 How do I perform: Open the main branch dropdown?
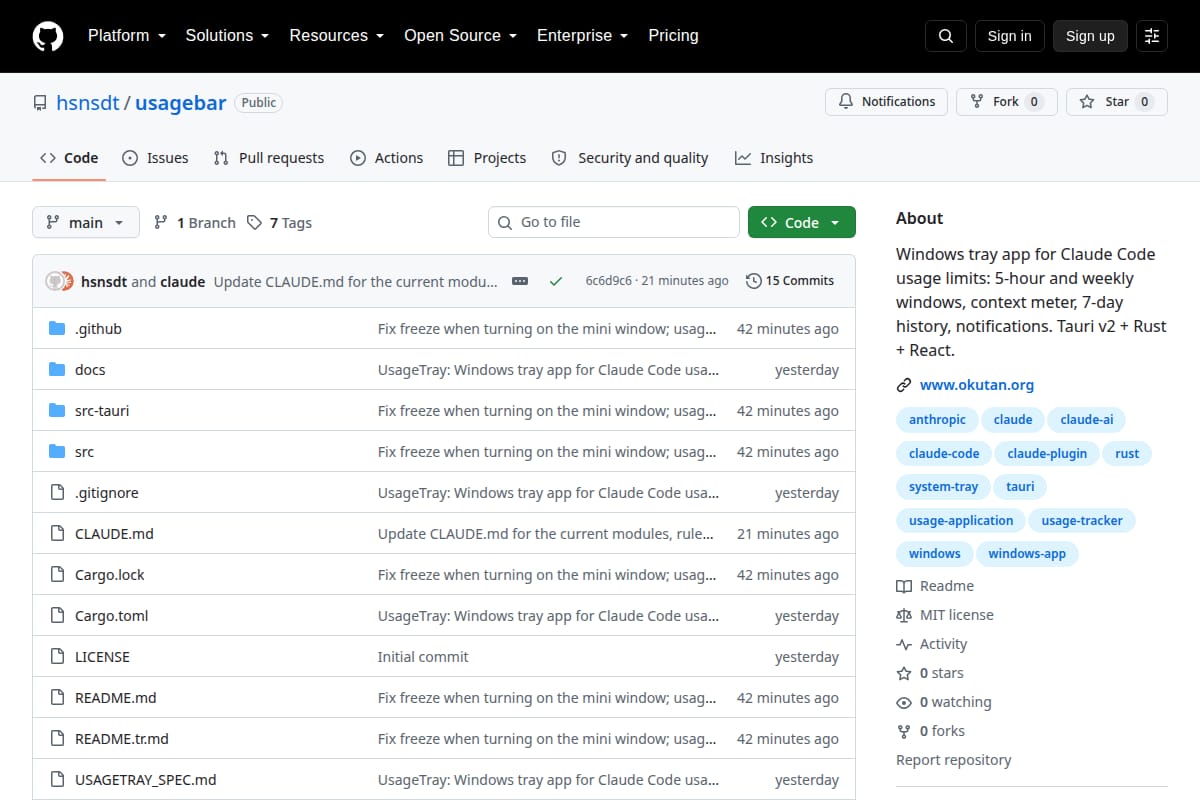[86, 222]
